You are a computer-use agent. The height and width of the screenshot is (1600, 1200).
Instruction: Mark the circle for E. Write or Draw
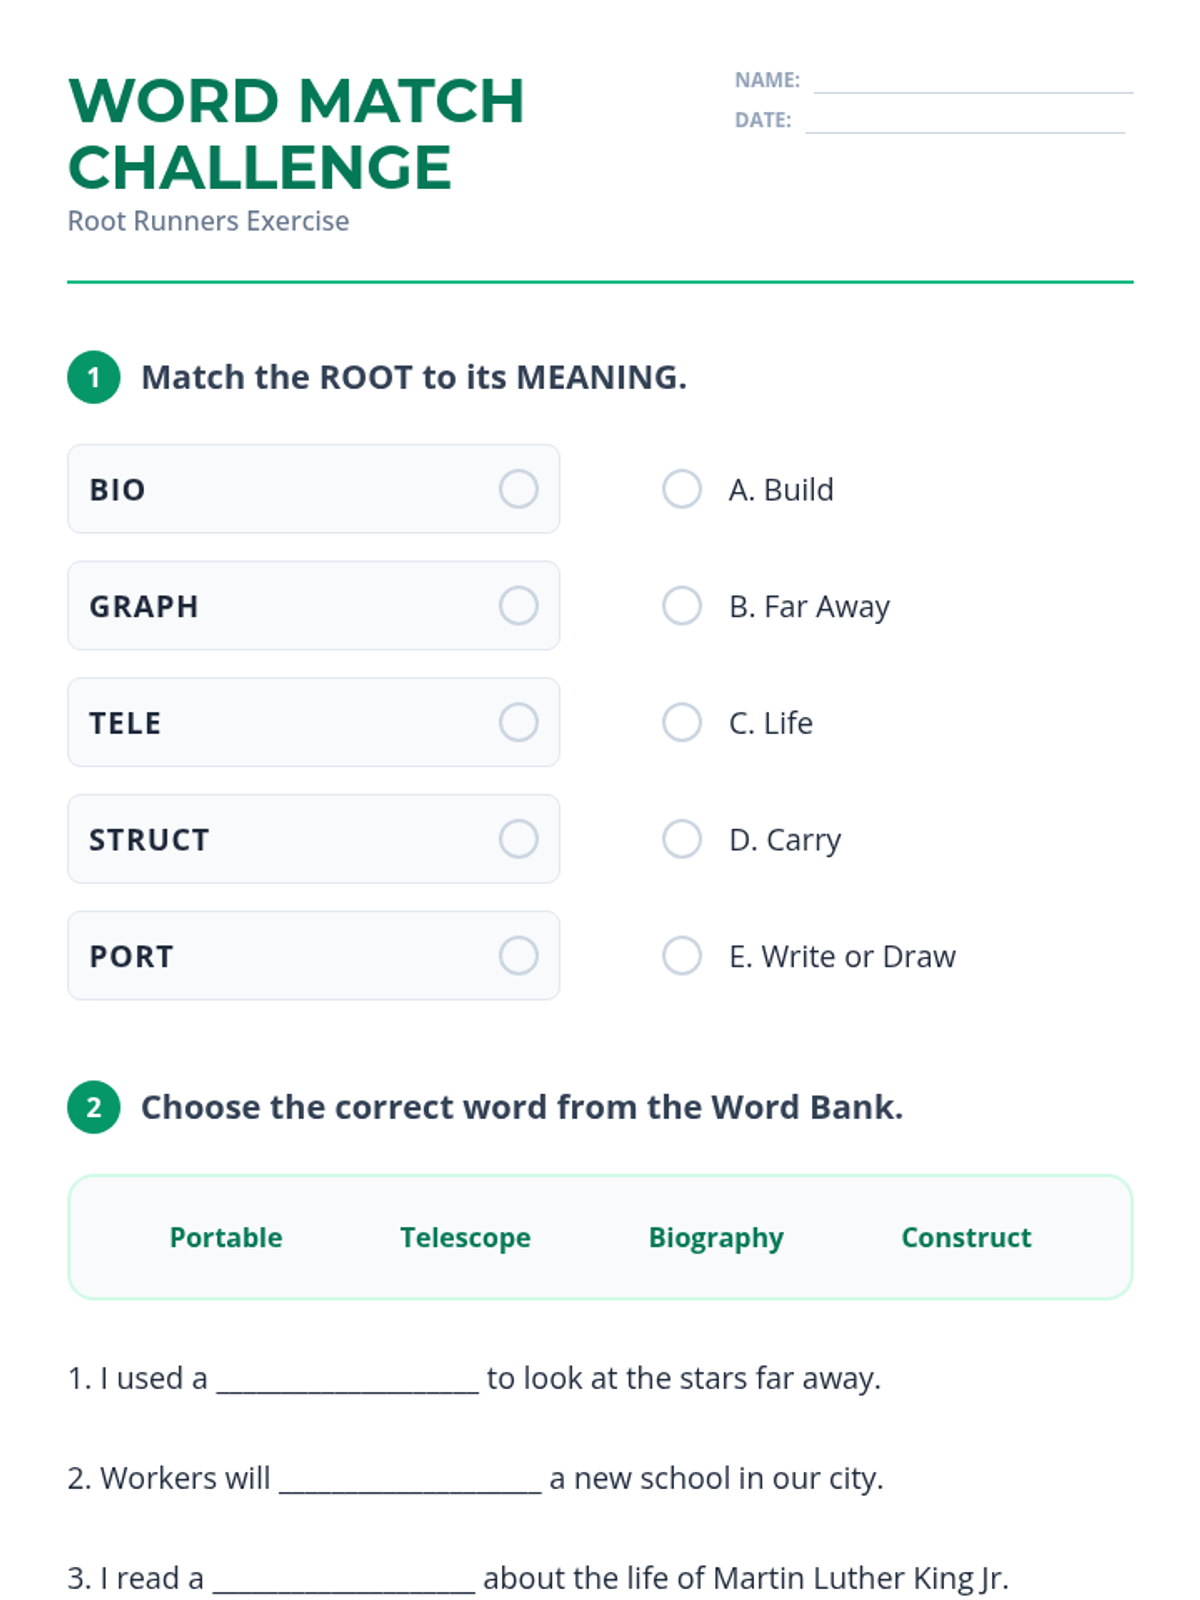tap(682, 955)
